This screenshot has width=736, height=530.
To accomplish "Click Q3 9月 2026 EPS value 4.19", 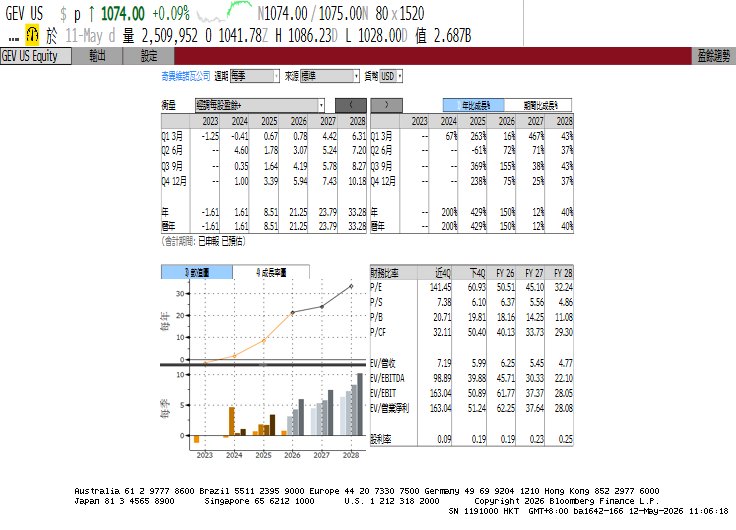I will (x=300, y=166).
